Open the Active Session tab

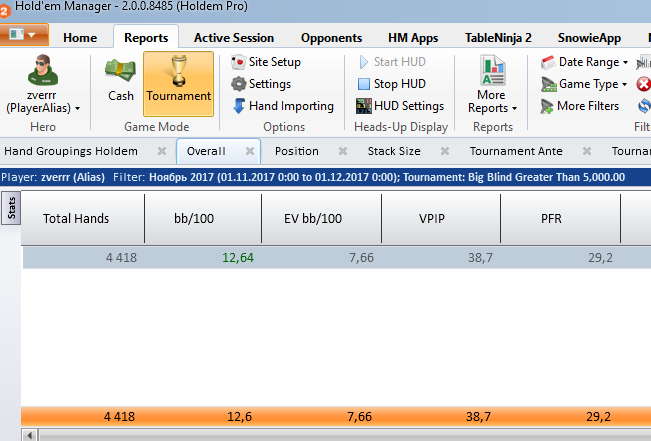click(x=234, y=38)
